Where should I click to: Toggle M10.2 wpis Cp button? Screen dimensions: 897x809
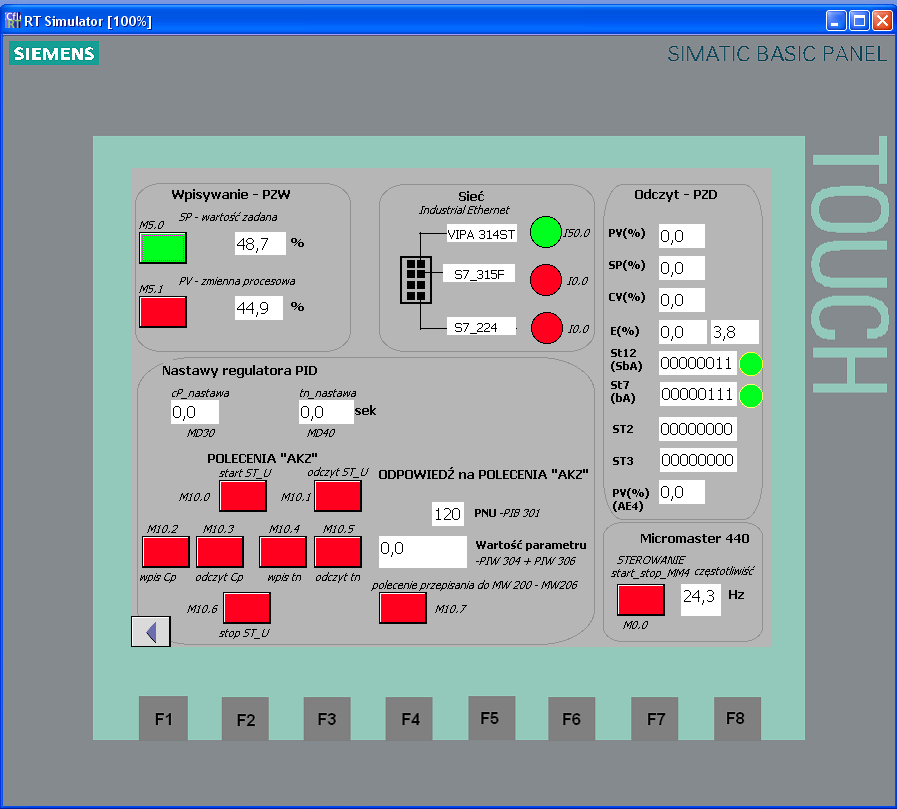pyautogui.click(x=166, y=552)
